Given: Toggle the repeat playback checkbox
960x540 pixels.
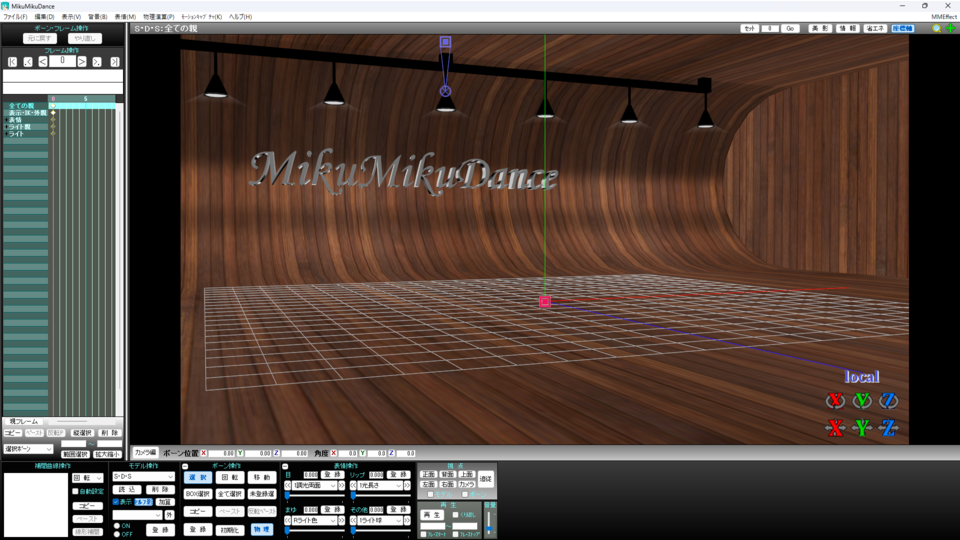Looking at the screenshot, I should 455,515.
